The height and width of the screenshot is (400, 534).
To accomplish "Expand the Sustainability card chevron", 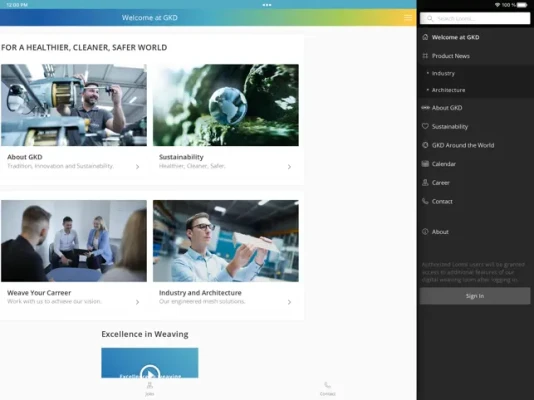I will [289, 166].
